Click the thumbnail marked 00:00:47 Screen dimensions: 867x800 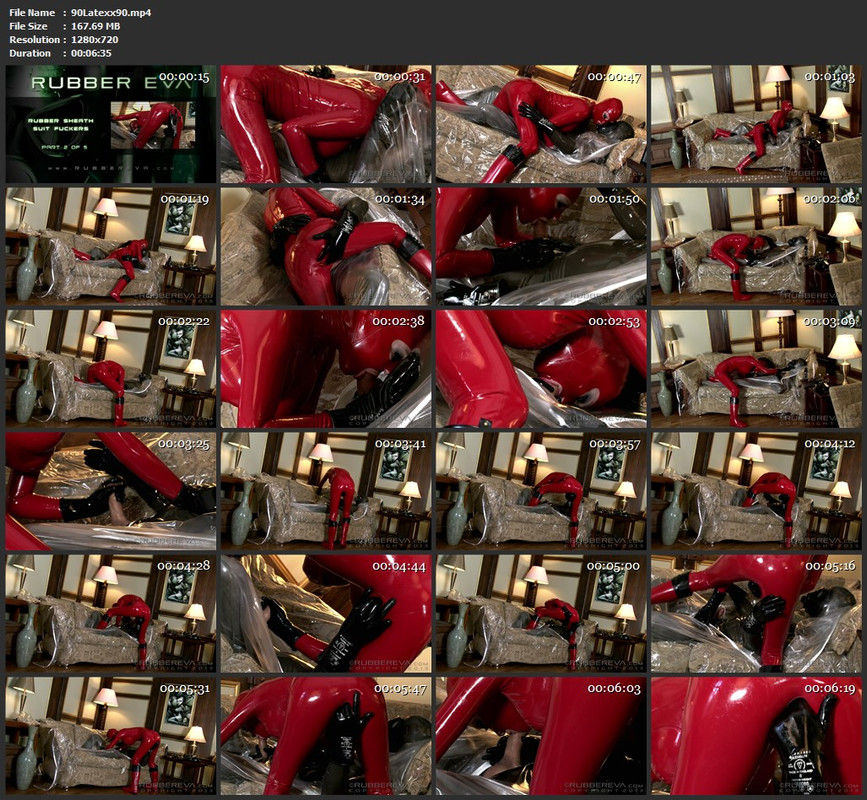(541, 124)
